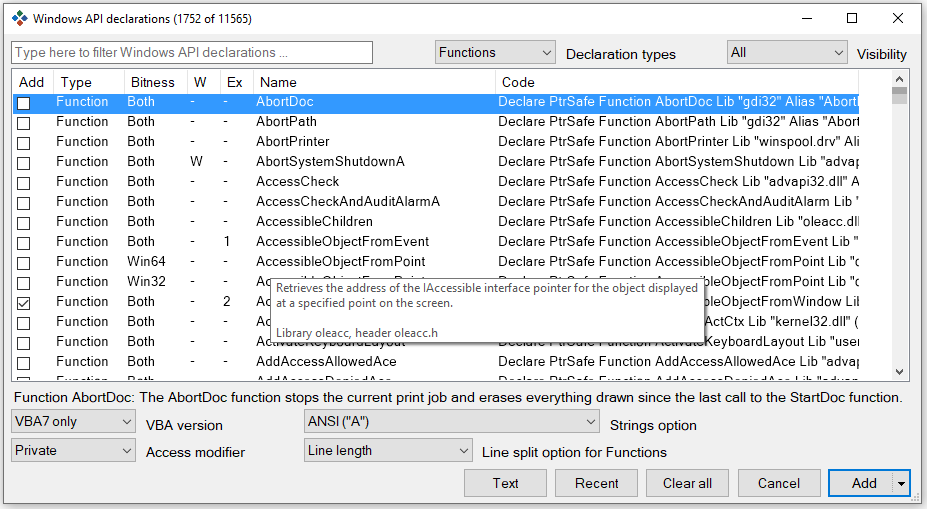Tick the checkbox for AbortDoc

pyautogui.click(x=24, y=103)
